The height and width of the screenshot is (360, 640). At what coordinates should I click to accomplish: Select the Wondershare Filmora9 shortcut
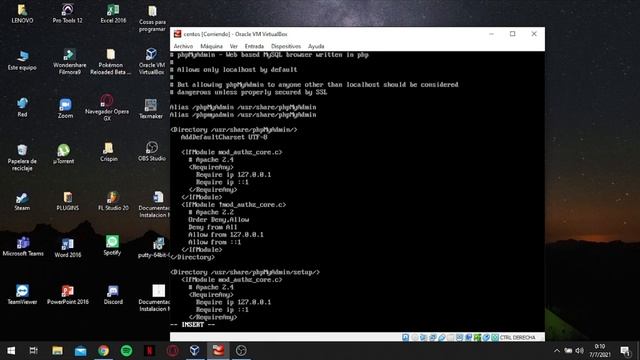pos(69,62)
